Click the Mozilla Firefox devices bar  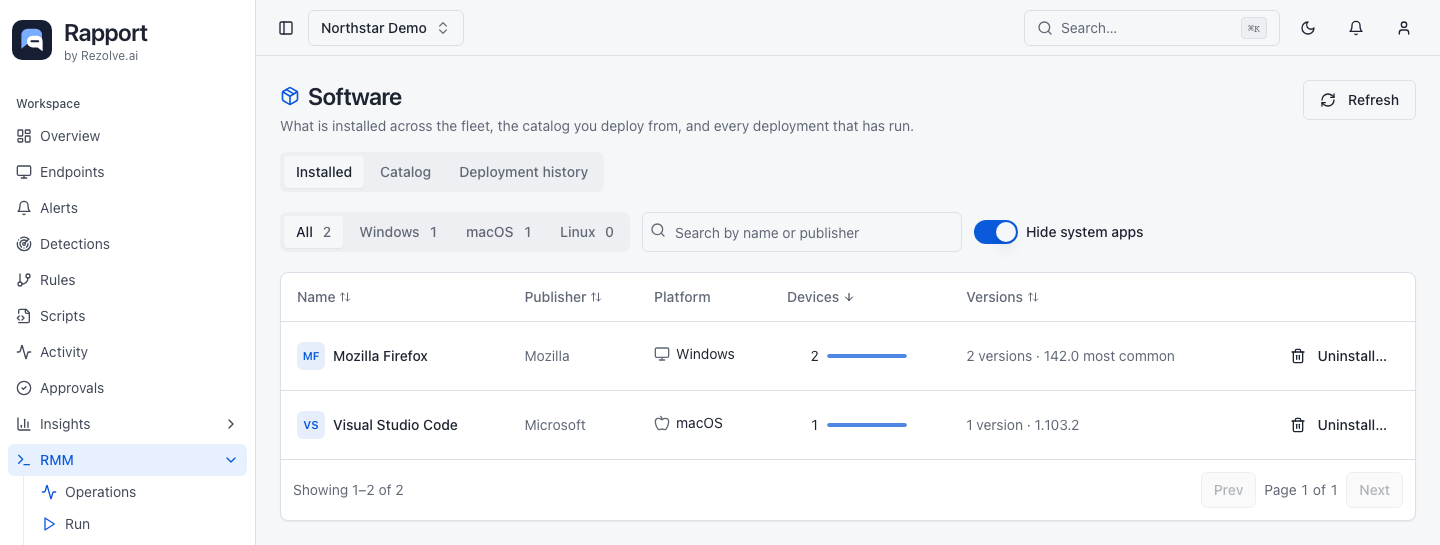(x=867, y=356)
